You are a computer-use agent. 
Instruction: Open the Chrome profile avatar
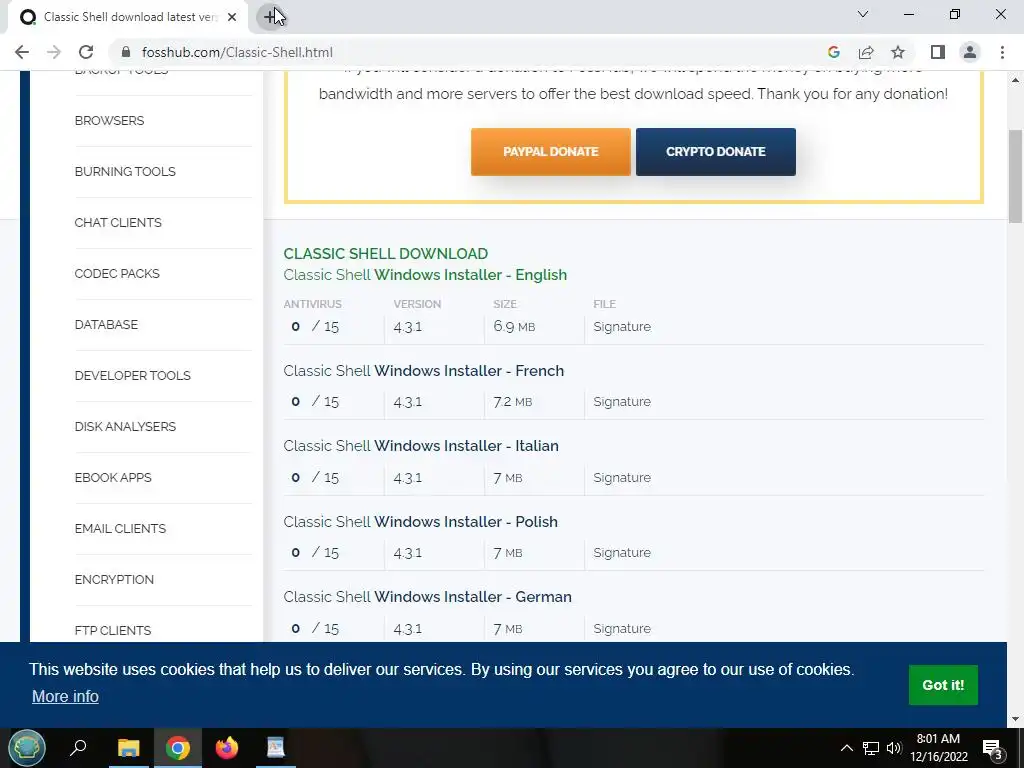[x=970, y=52]
